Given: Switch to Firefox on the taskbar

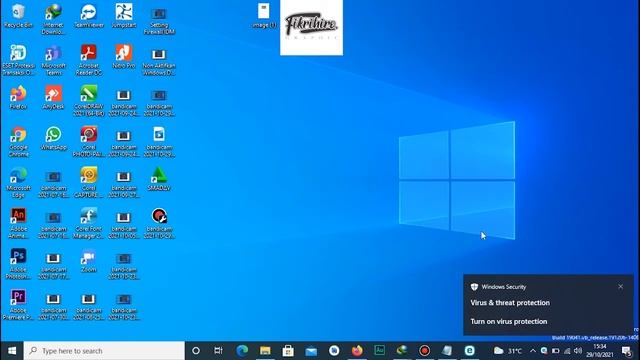Looking at the screenshot, I should click(357, 351).
